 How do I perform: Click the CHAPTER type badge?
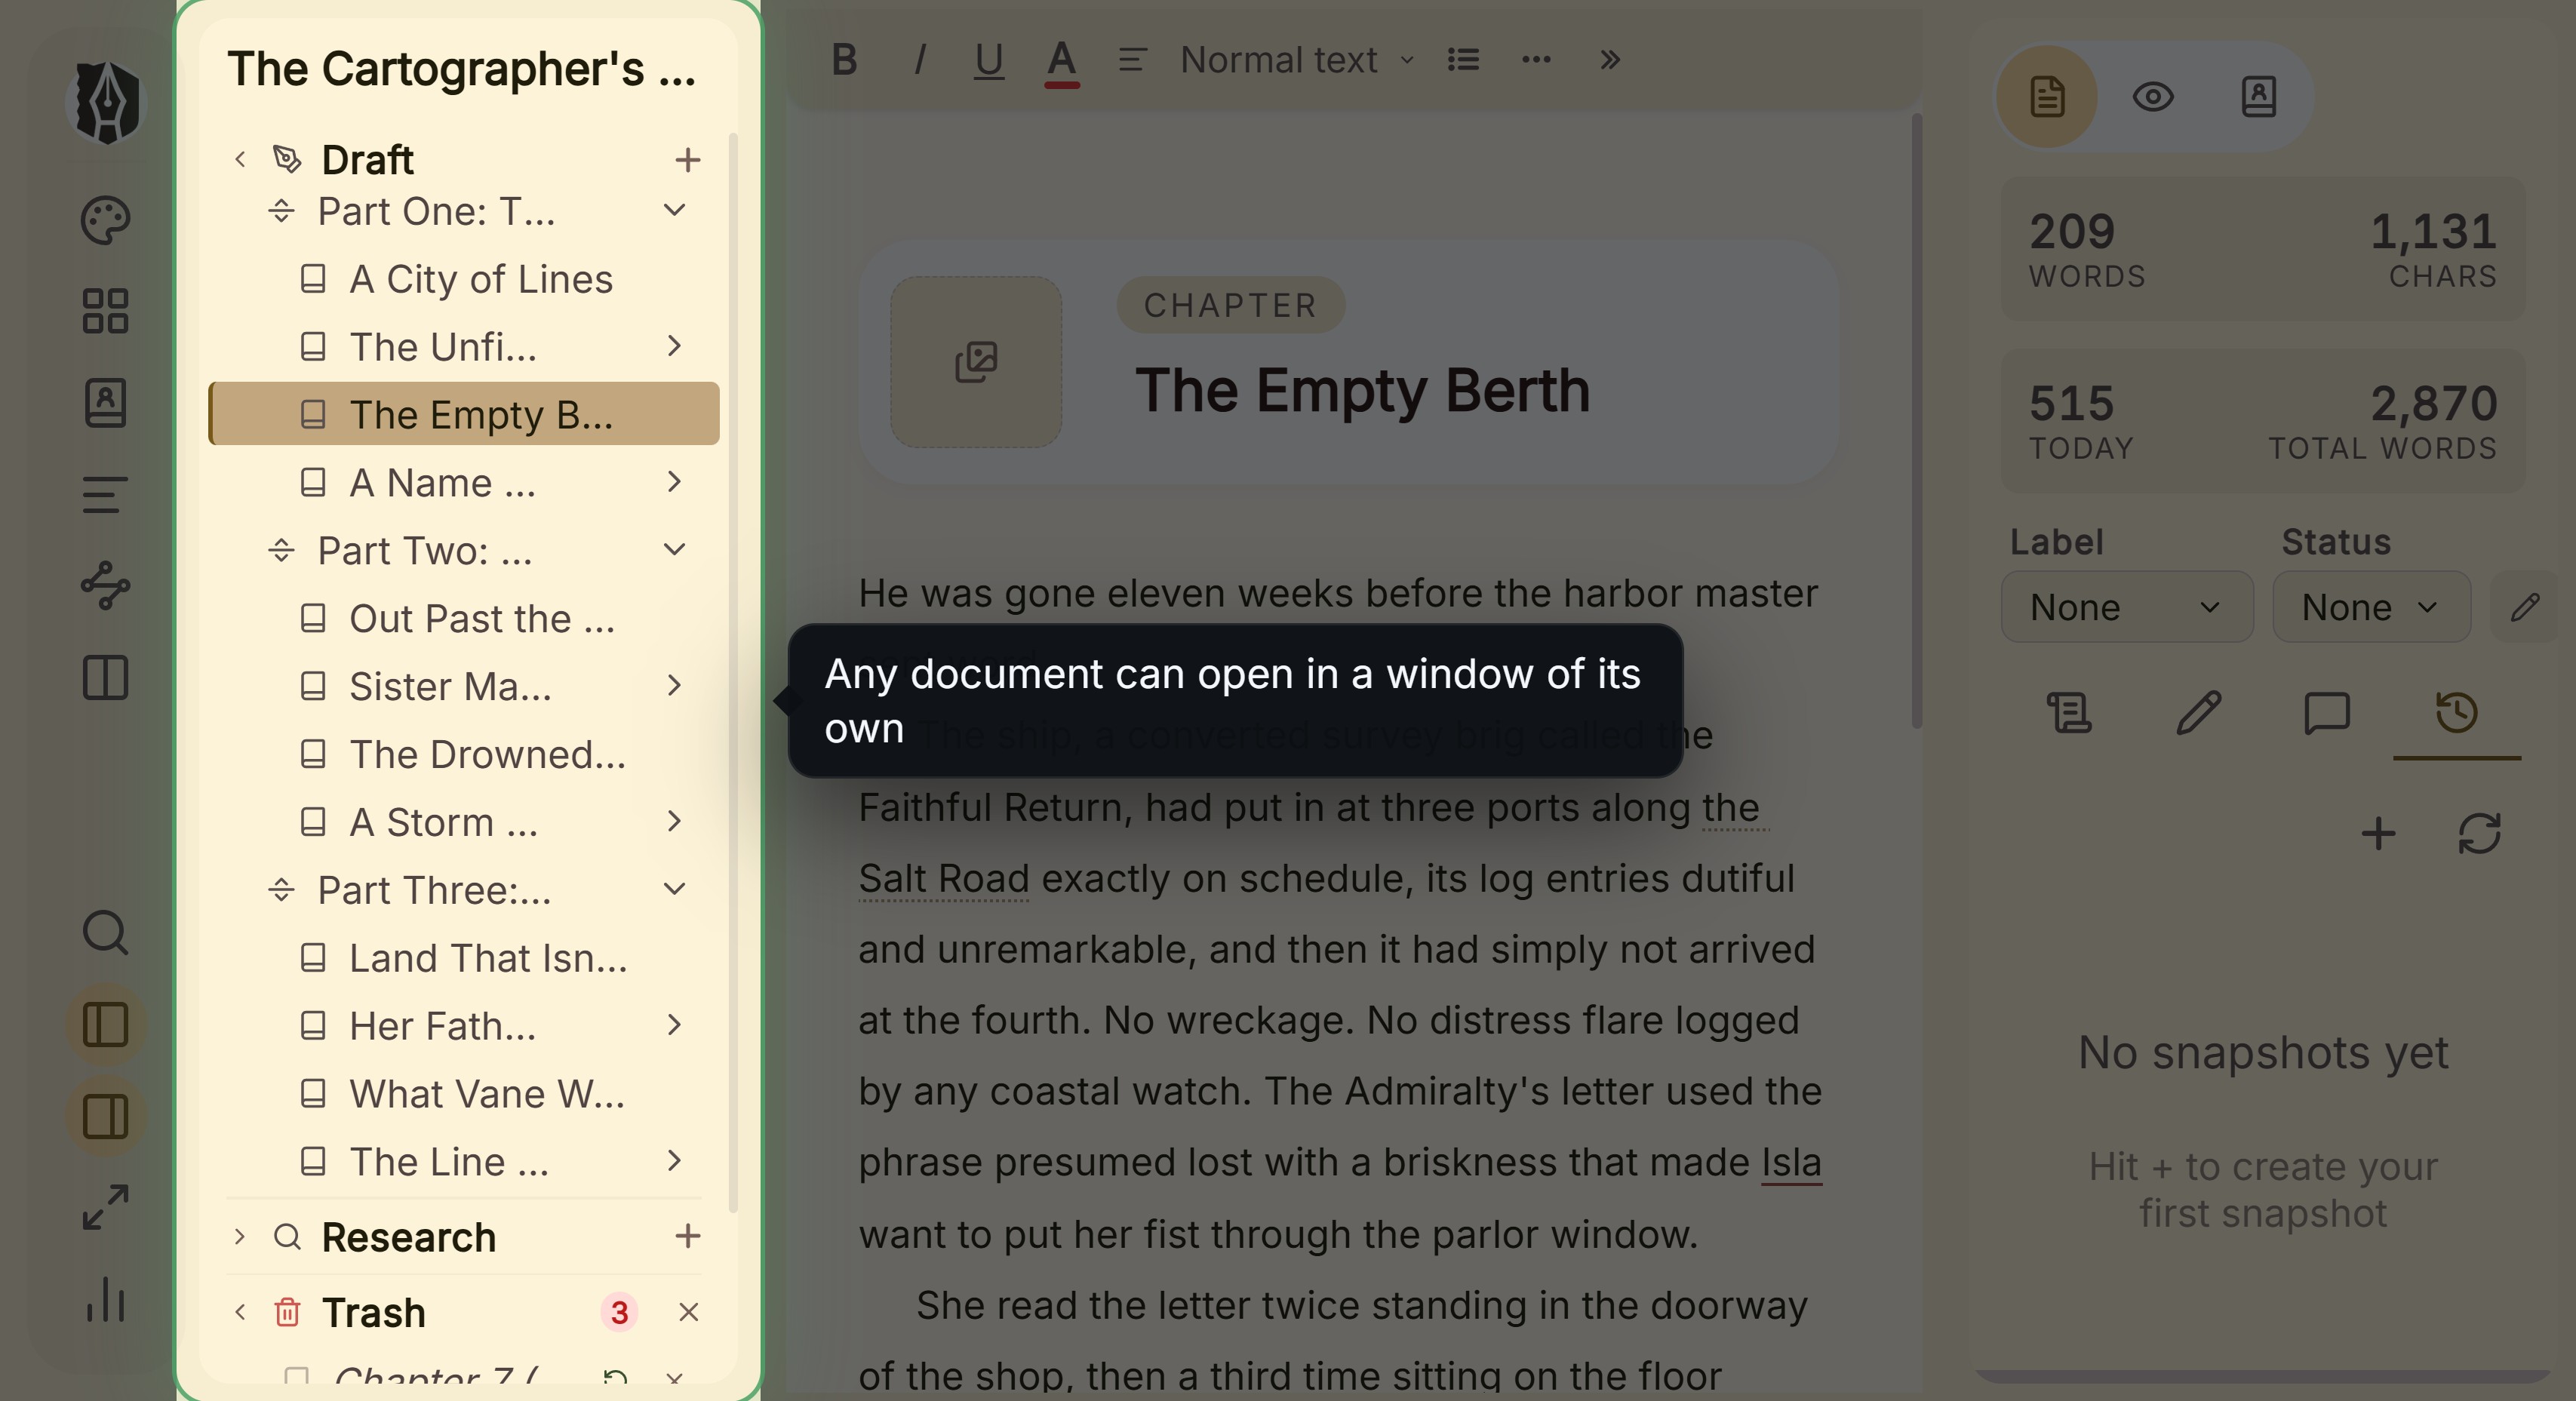click(1230, 305)
